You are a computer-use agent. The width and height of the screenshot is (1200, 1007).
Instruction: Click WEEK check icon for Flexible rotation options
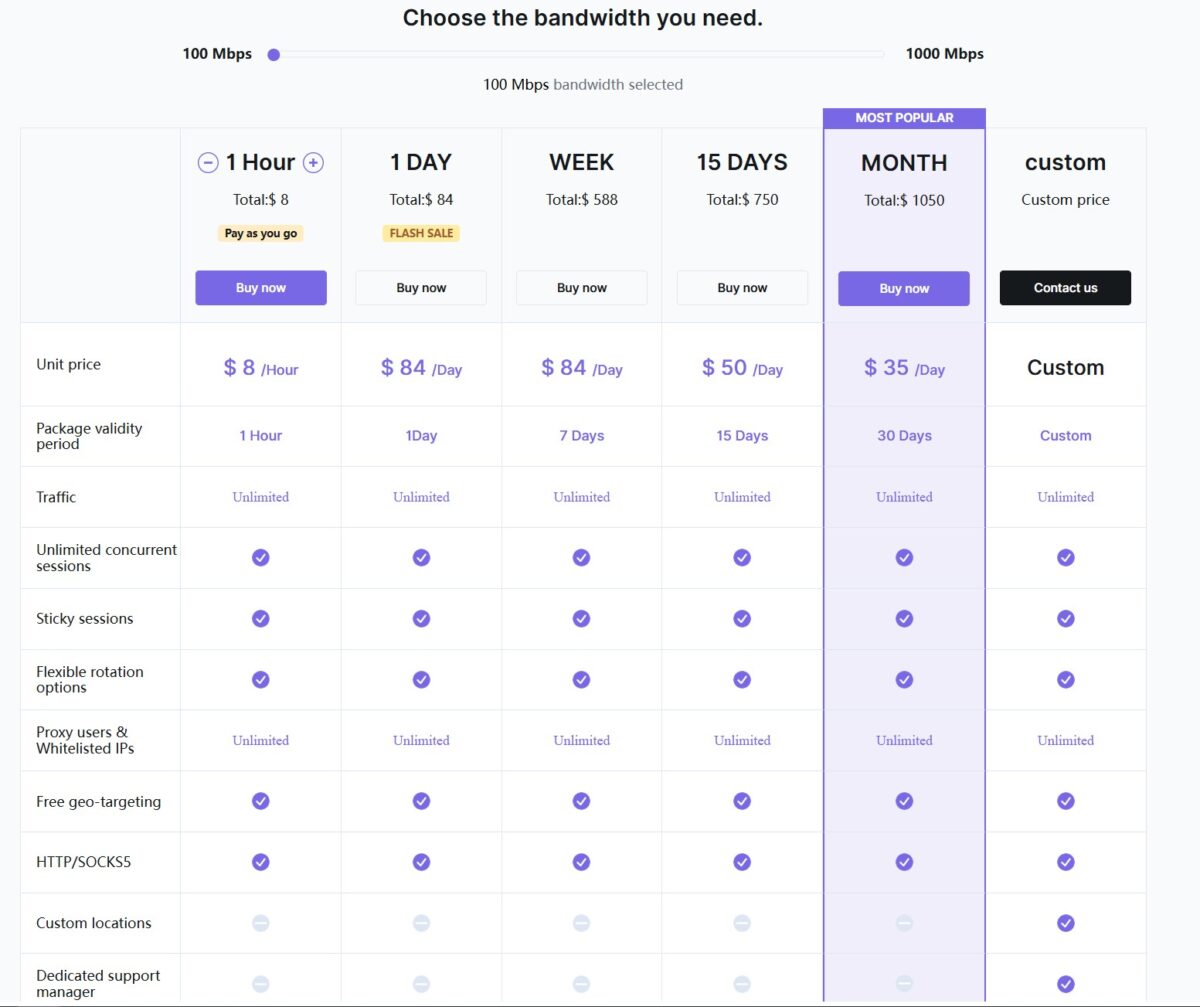581,679
